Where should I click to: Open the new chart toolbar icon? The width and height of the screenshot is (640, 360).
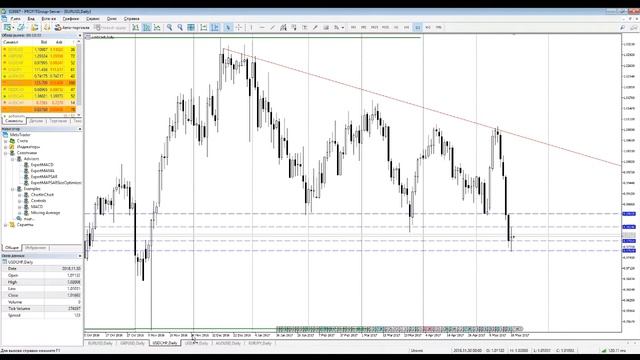click(7, 27)
